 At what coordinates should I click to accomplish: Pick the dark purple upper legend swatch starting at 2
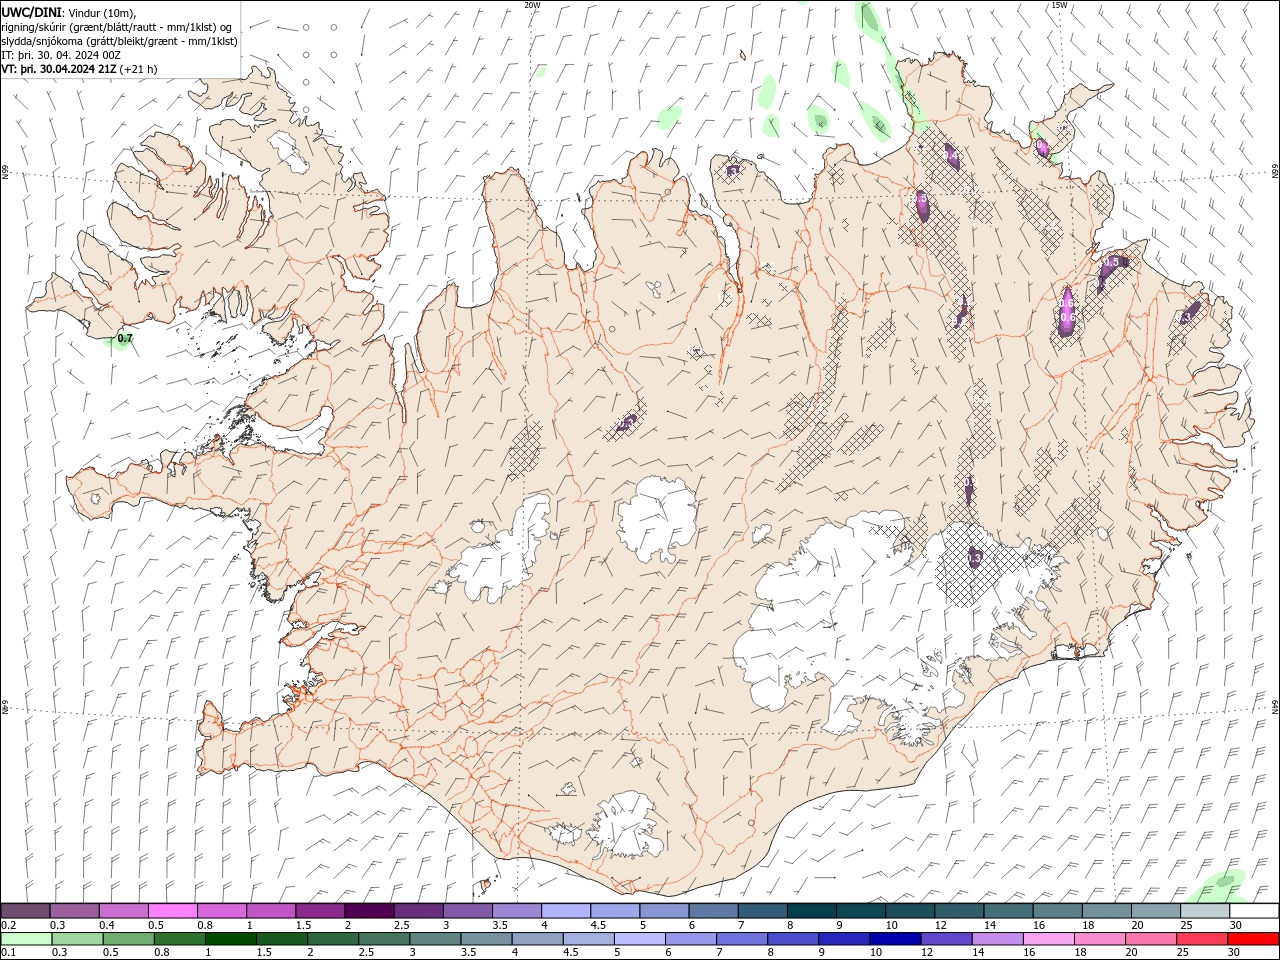(x=369, y=910)
